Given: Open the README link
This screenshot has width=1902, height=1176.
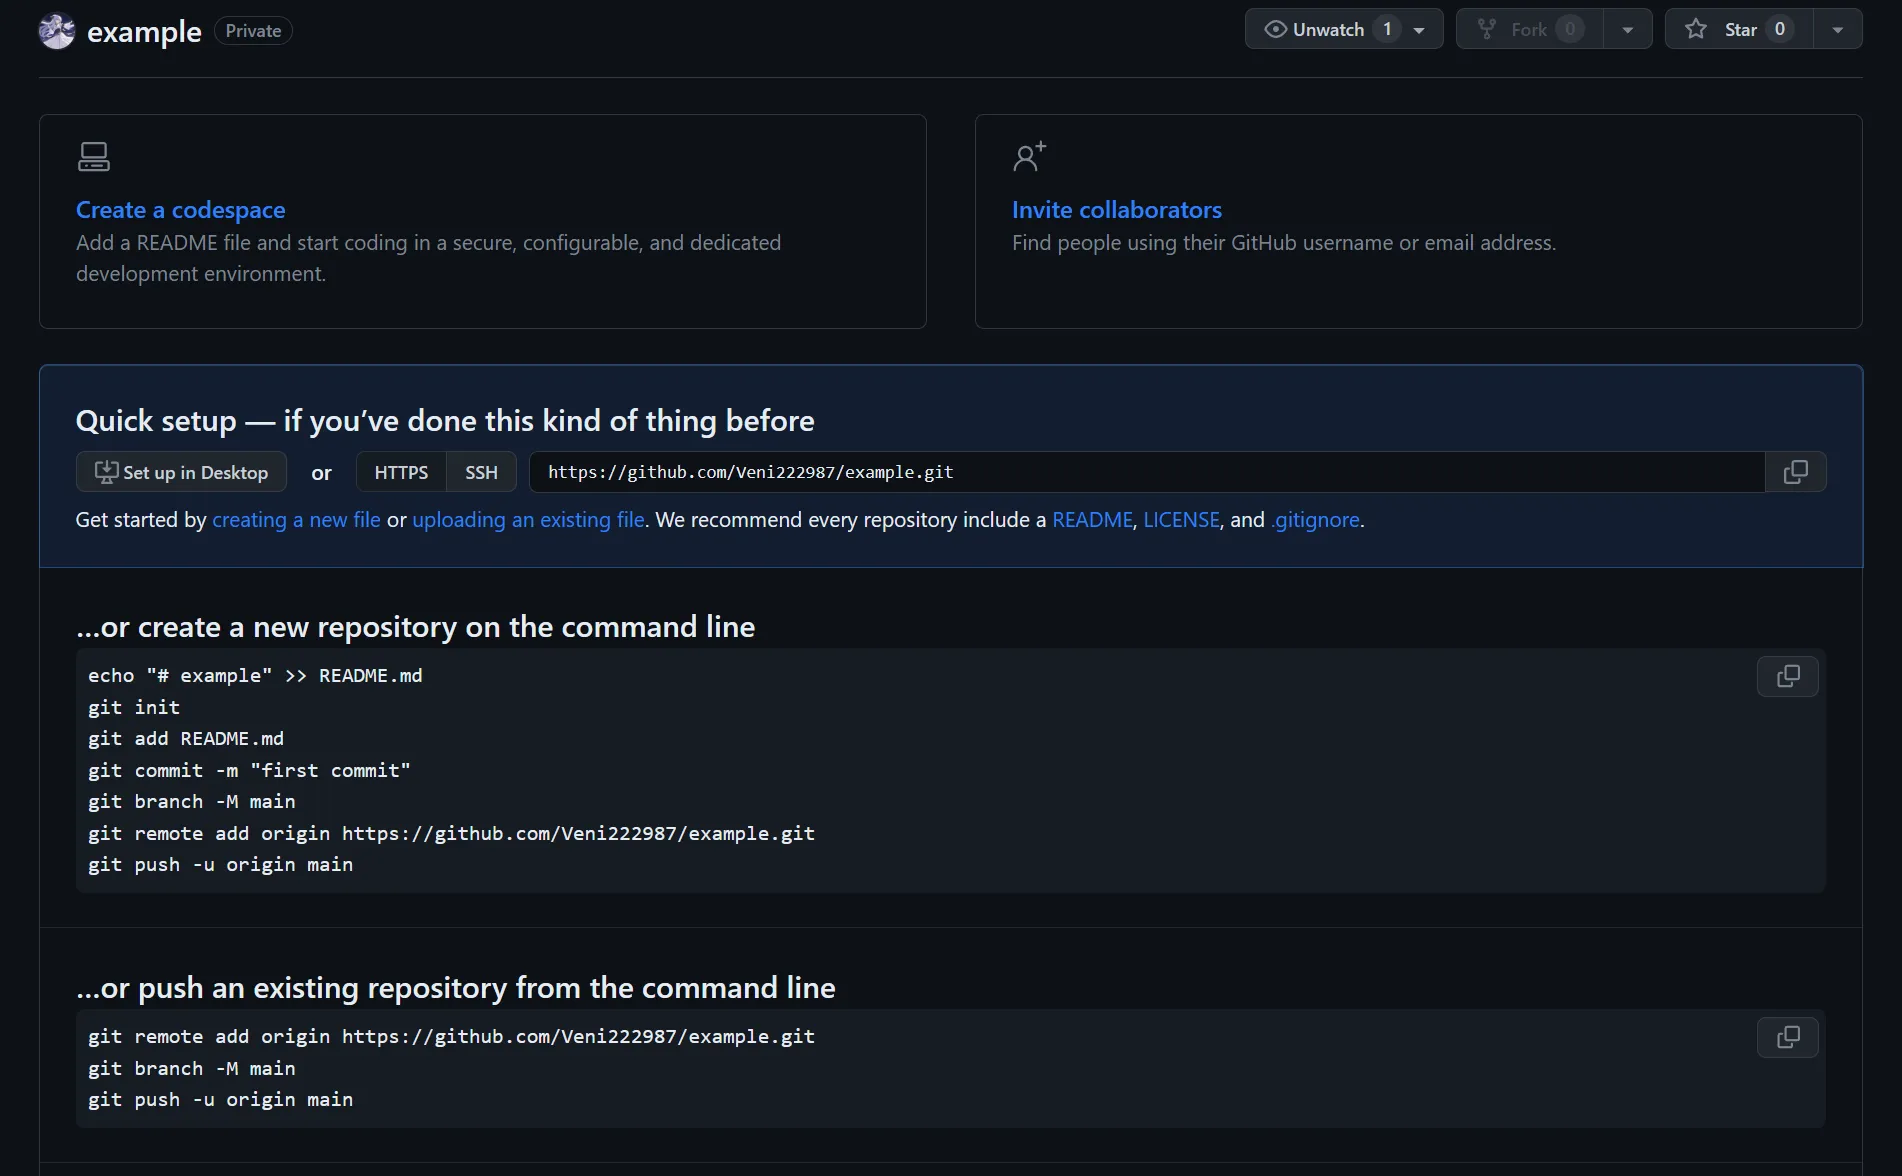Looking at the screenshot, I should [1092, 520].
